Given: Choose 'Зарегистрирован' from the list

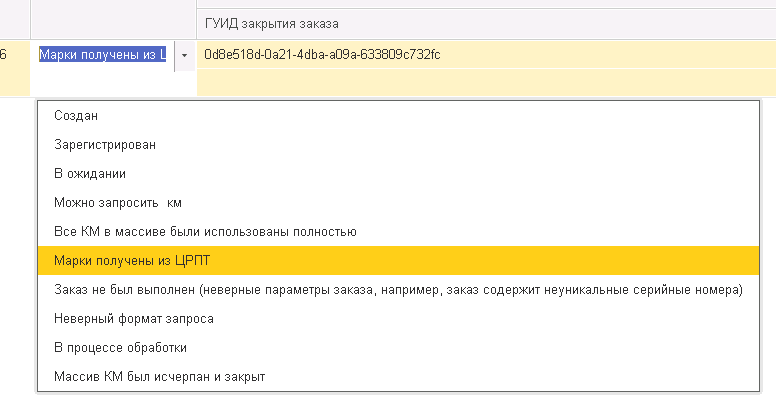Looking at the screenshot, I should [105, 145].
